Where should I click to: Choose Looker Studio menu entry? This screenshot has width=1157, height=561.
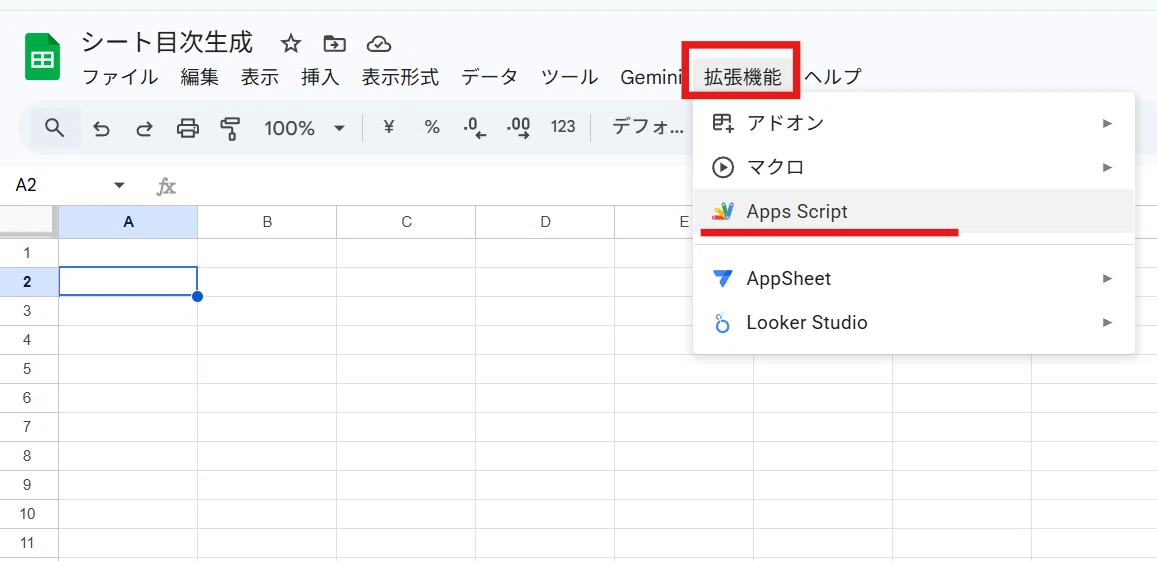(913, 323)
